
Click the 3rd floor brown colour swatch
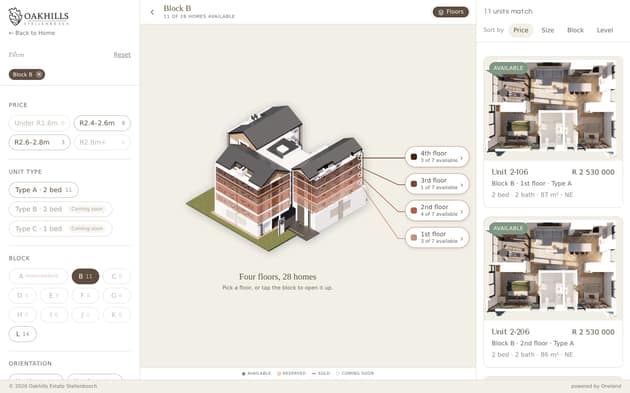pos(414,184)
